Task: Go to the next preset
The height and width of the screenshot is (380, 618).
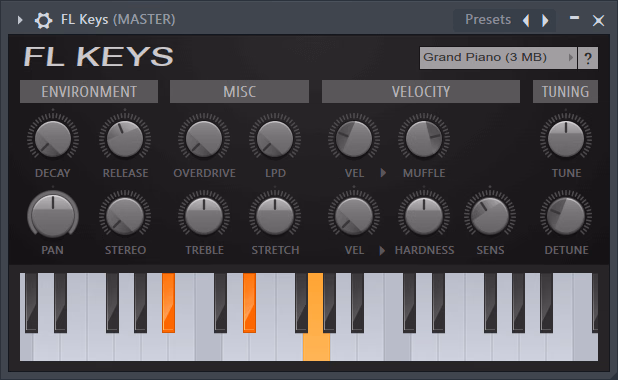Action: (545, 20)
